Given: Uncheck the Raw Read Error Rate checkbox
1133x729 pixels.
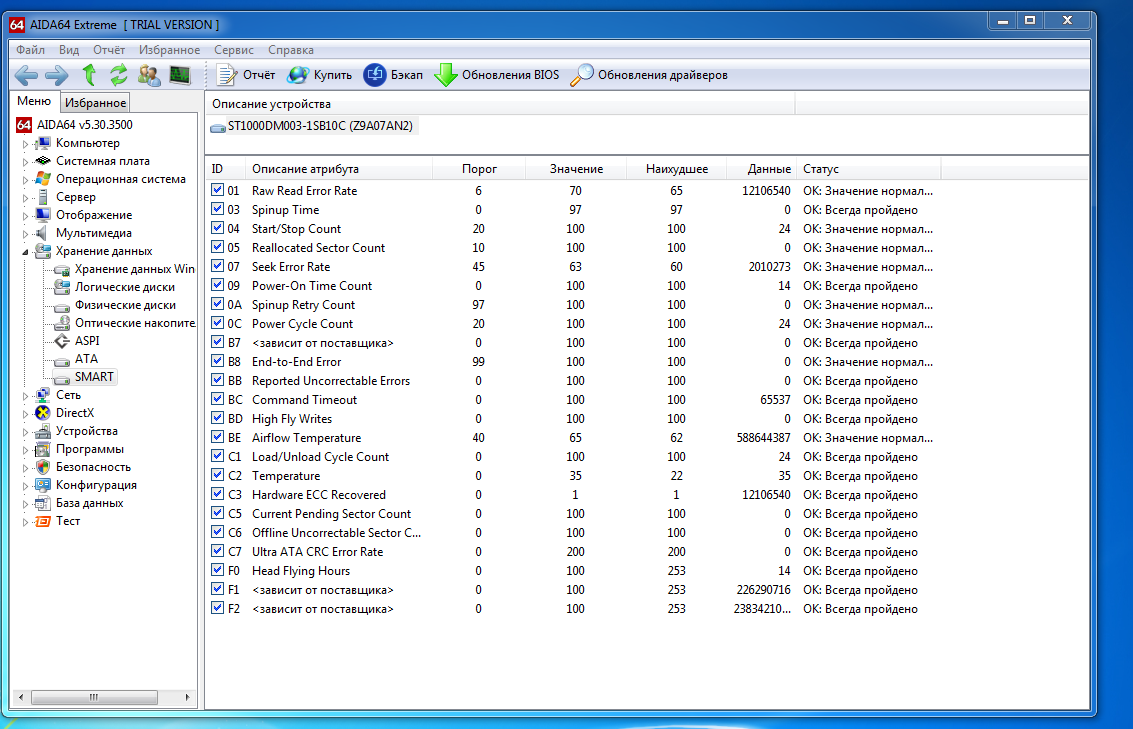Looking at the screenshot, I should coord(217,190).
